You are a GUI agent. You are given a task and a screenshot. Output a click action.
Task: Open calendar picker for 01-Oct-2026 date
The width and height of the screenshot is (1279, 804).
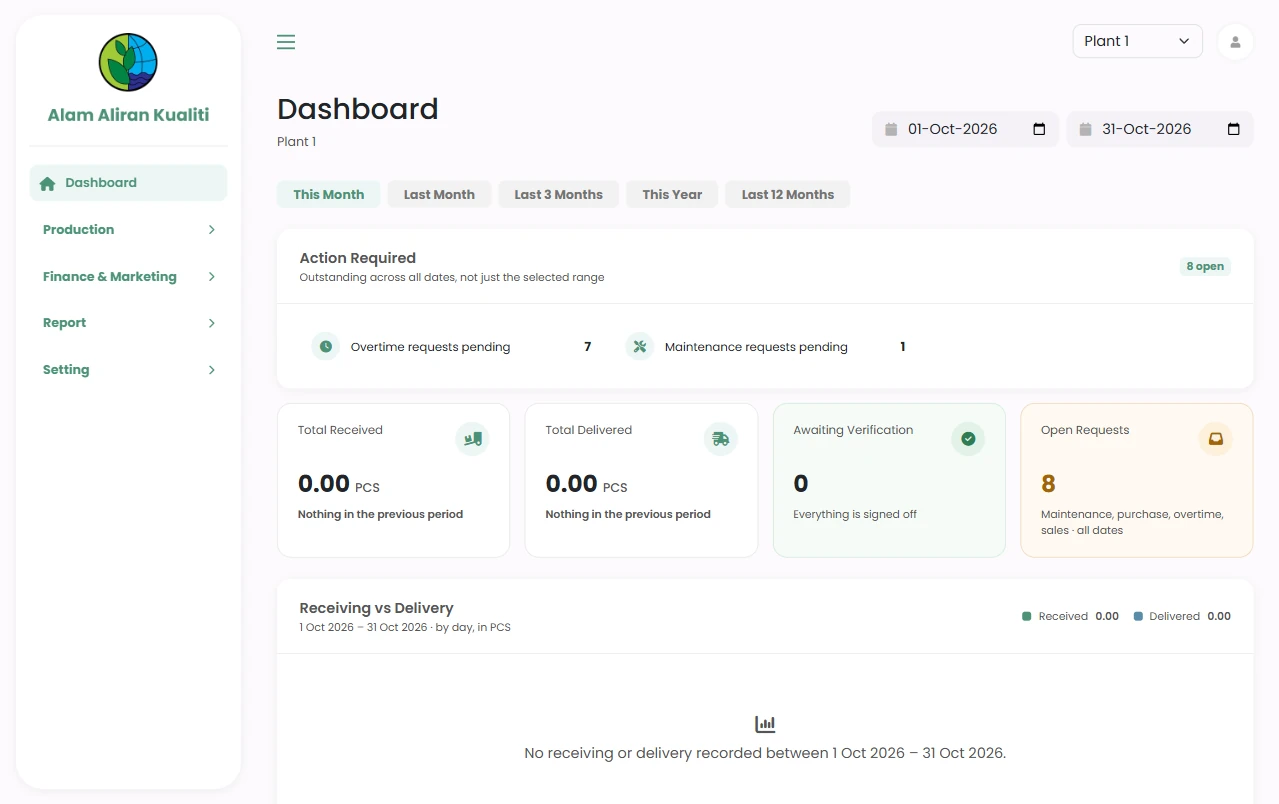tap(1039, 129)
